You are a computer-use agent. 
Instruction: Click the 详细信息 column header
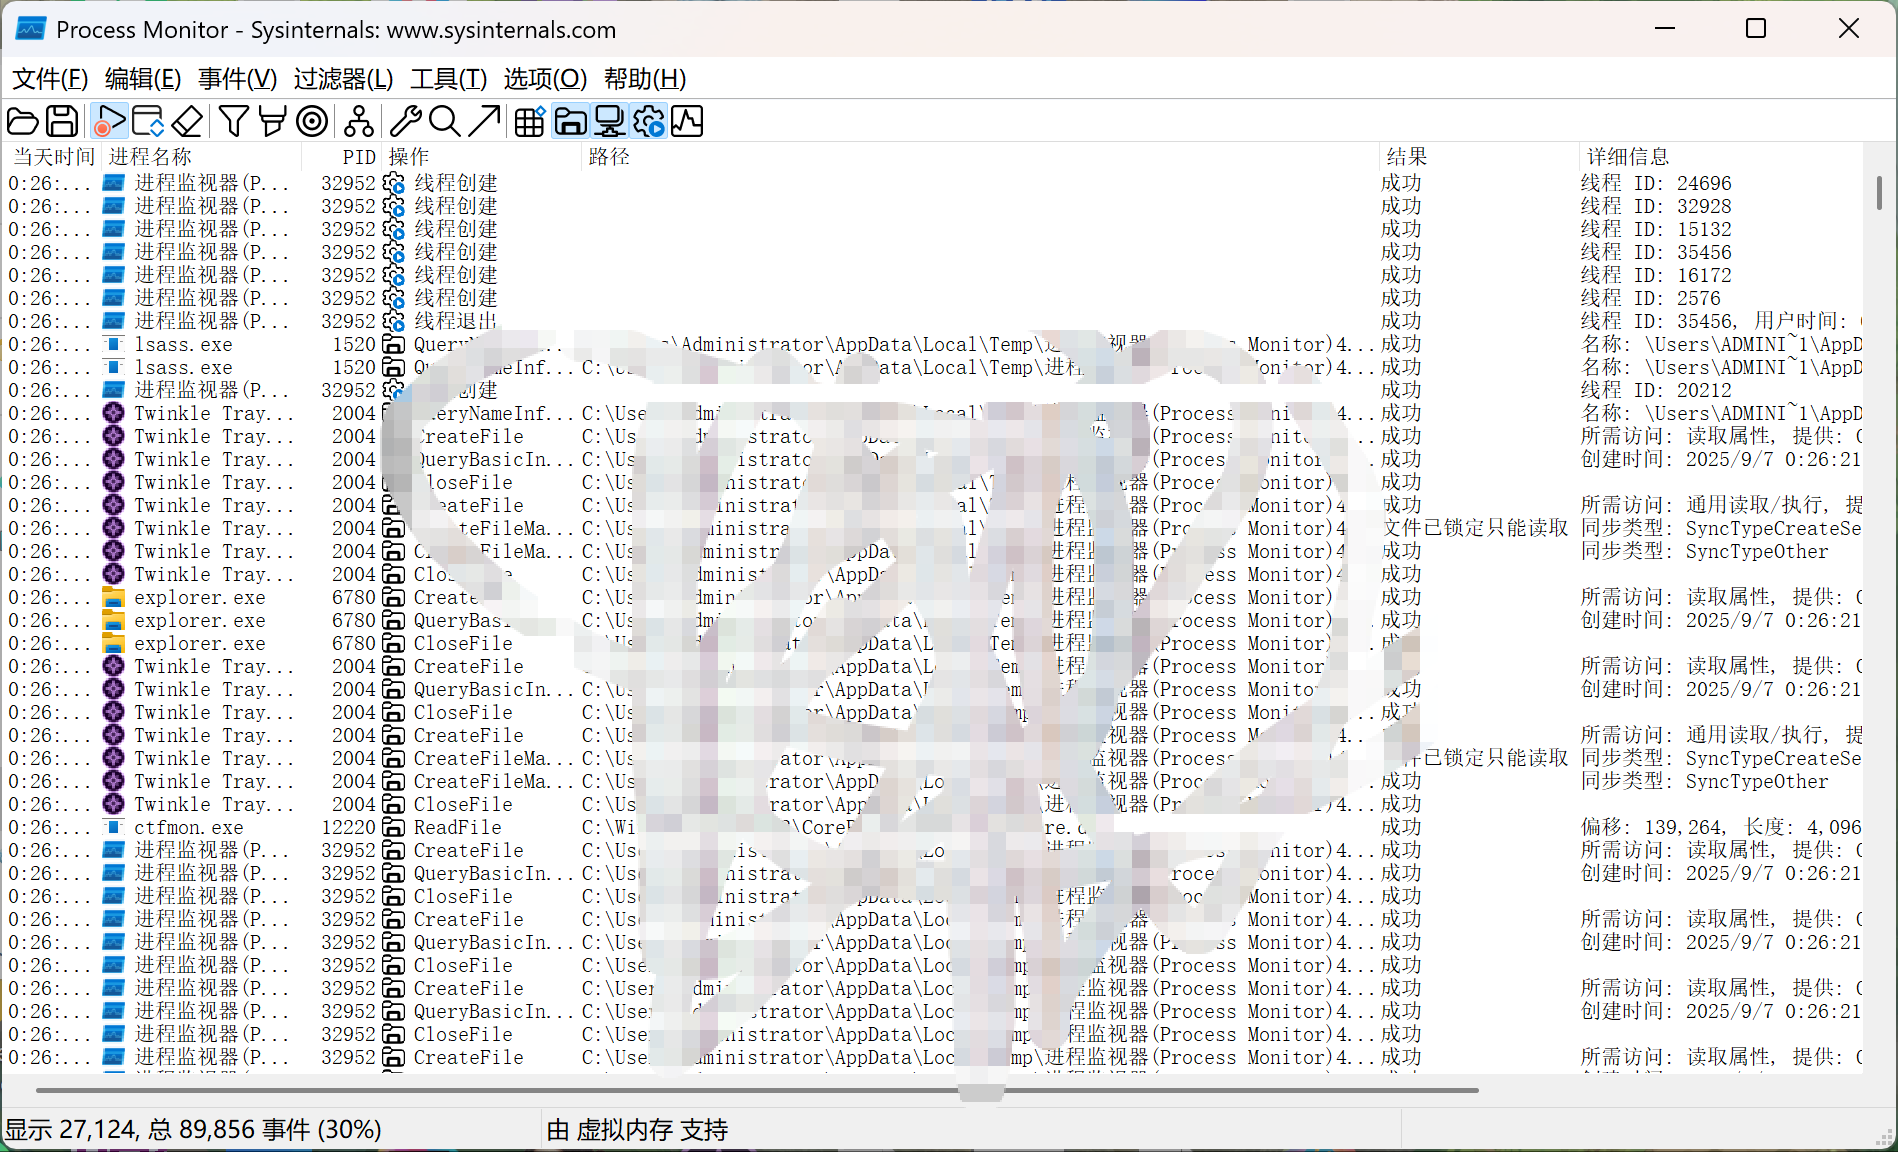click(x=1722, y=157)
